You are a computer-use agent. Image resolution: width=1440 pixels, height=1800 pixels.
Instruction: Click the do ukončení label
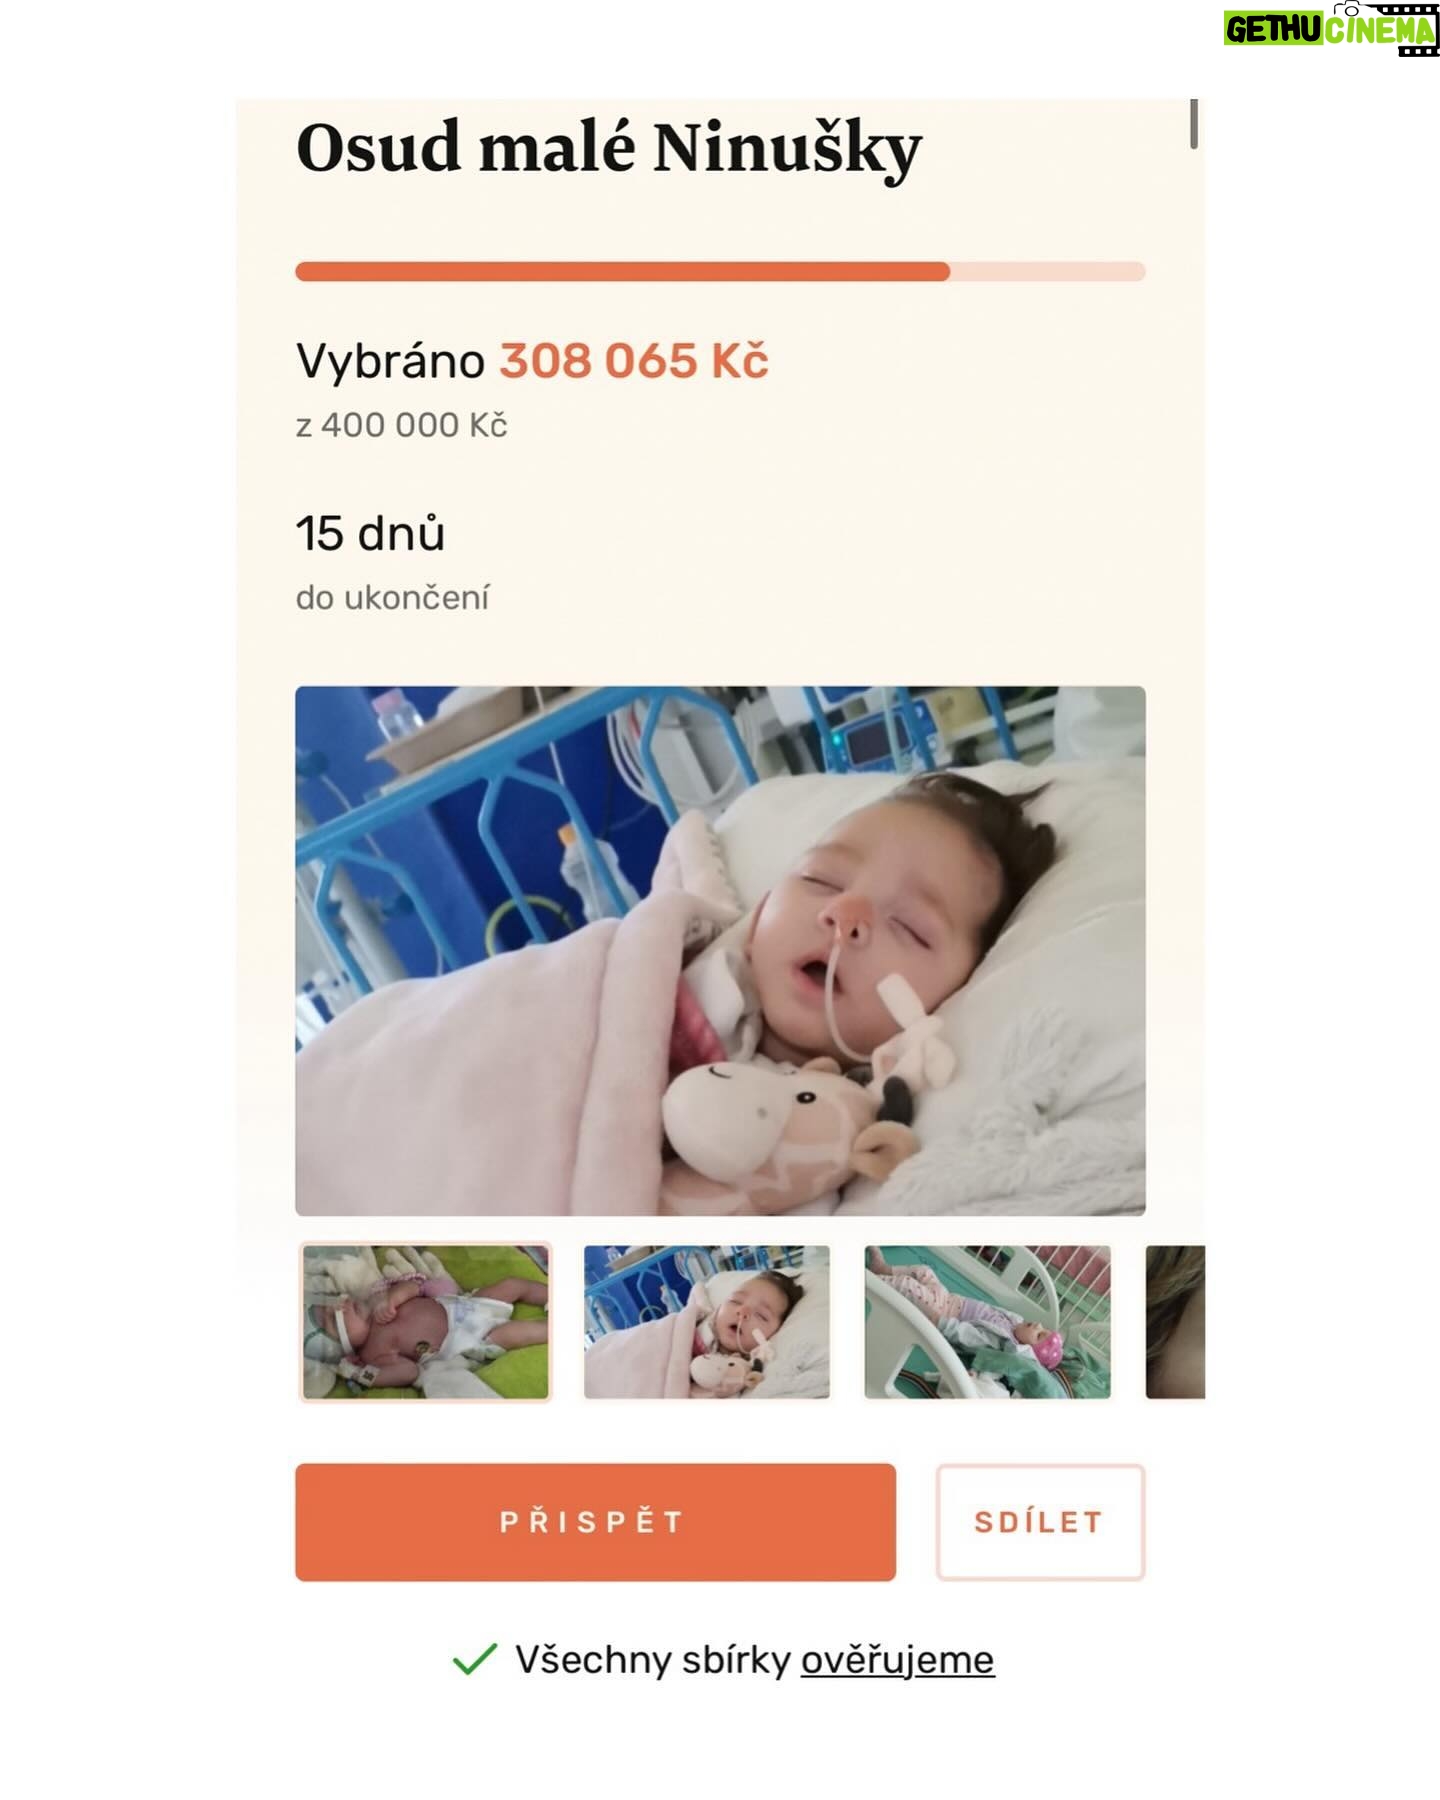pyautogui.click(x=392, y=598)
